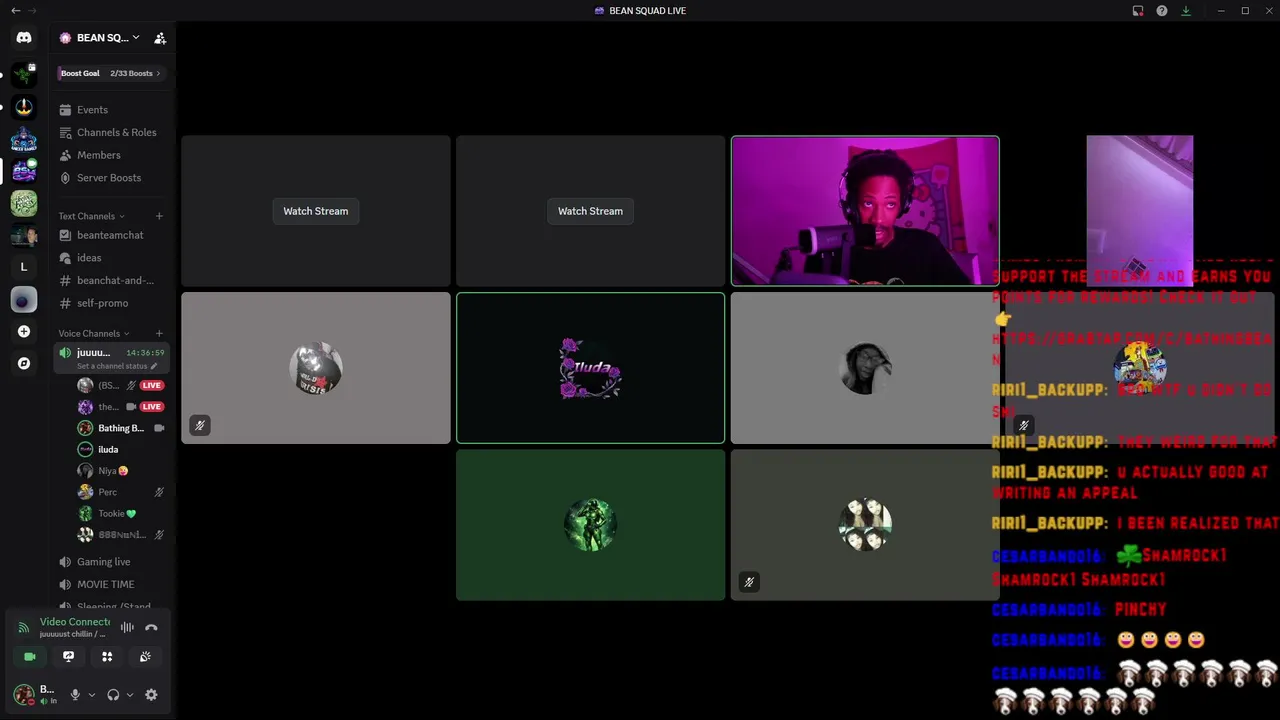The image size is (1280, 720).
Task: Focus the green armored avatar tile
Action: click(x=590, y=525)
